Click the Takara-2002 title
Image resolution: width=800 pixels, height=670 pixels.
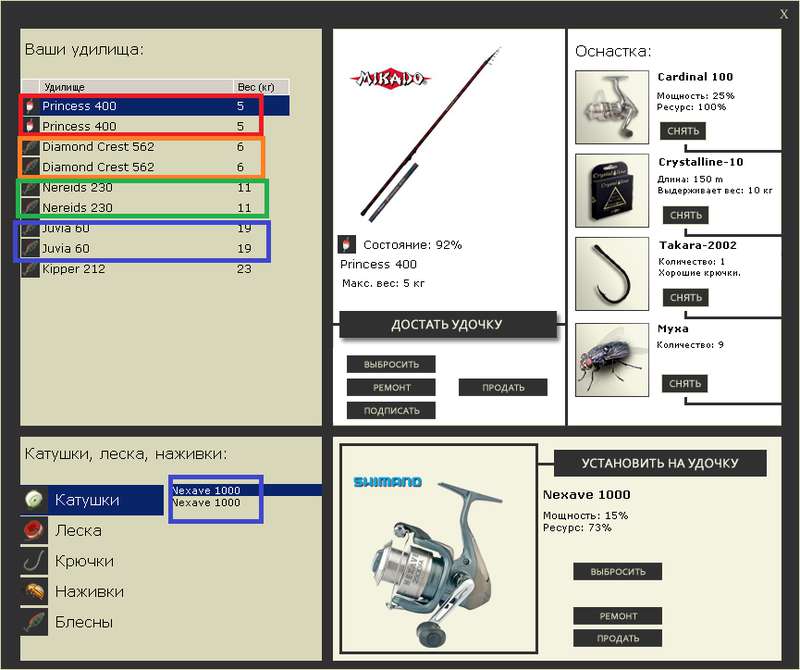(697, 245)
